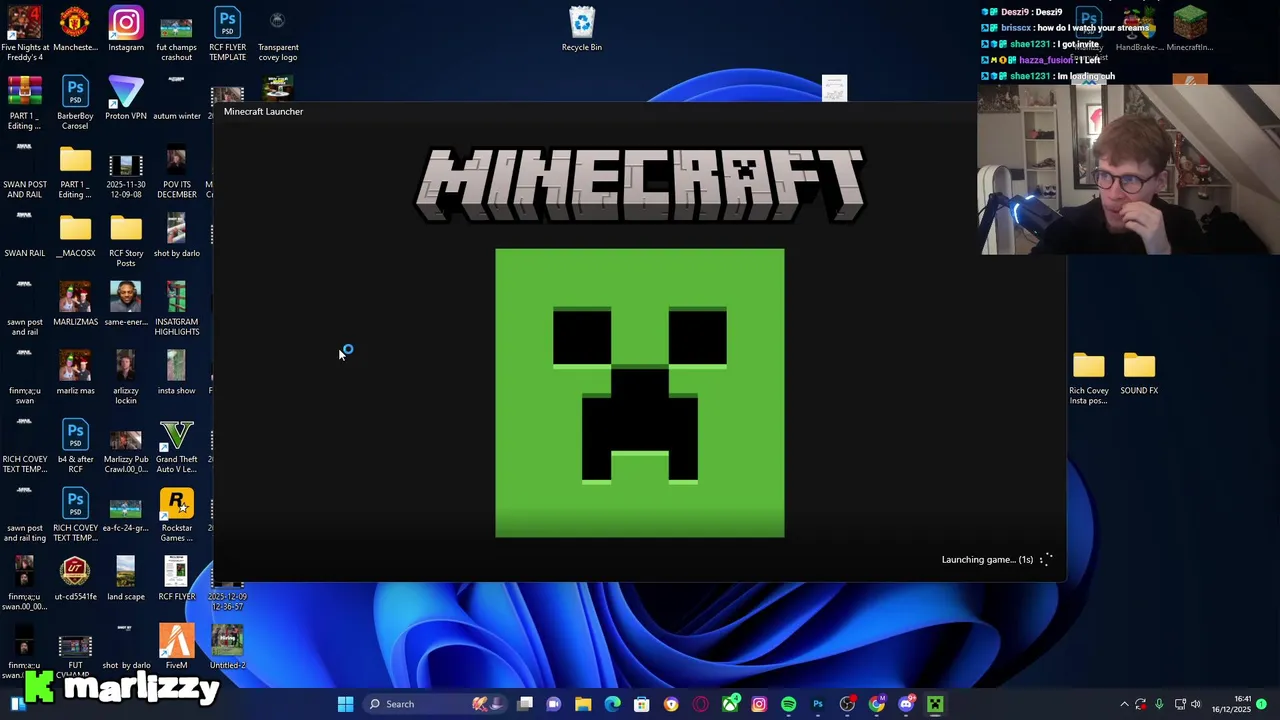This screenshot has width=1280, height=720.
Task: Open the BarberBoy Carosel PSD file
Action: pyautogui.click(x=75, y=101)
